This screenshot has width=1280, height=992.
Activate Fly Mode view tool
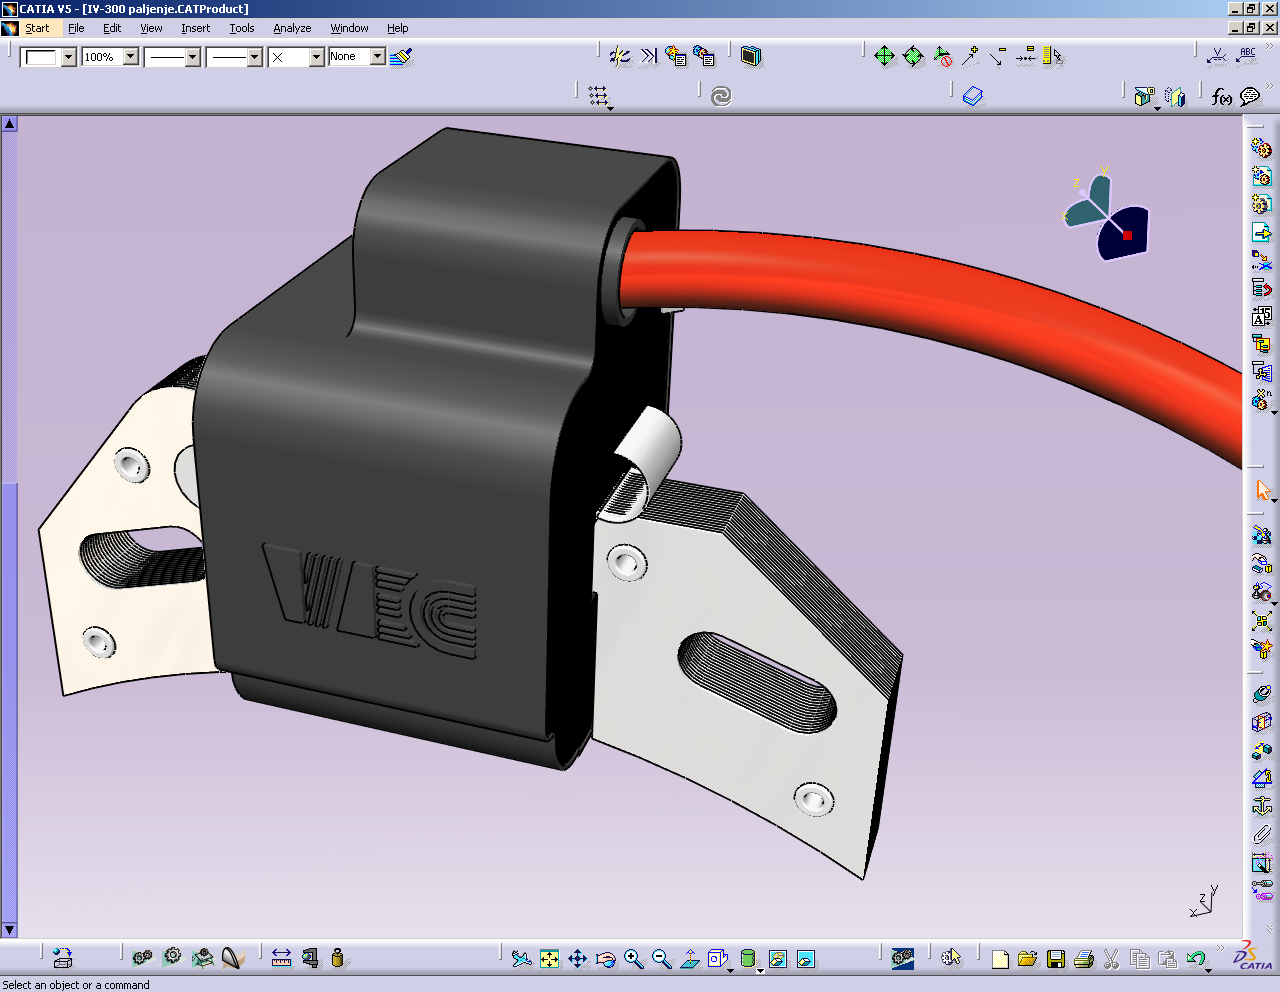pos(521,959)
